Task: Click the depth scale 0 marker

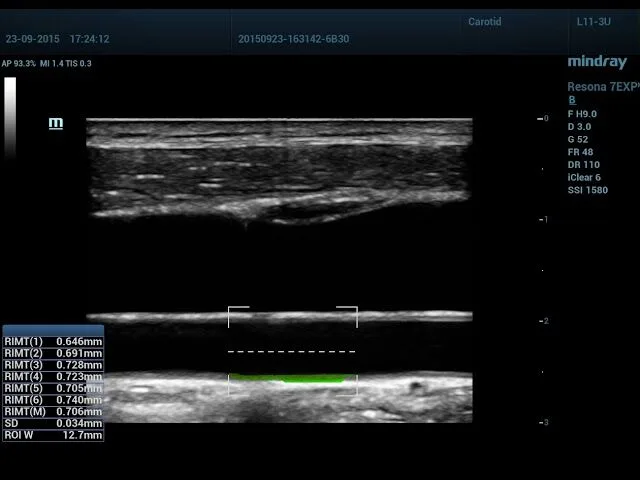Action: 543,118
